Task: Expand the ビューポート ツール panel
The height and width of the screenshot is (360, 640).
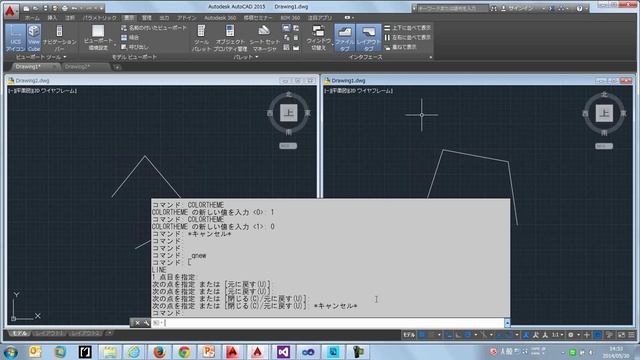Action: 41,57
